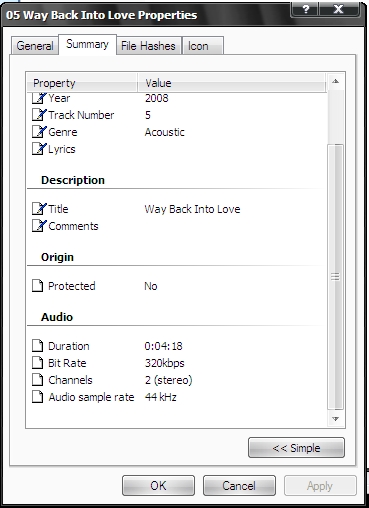Click the page icon beside Audio sample rate
The width and height of the screenshot is (369, 508).
point(38,397)
